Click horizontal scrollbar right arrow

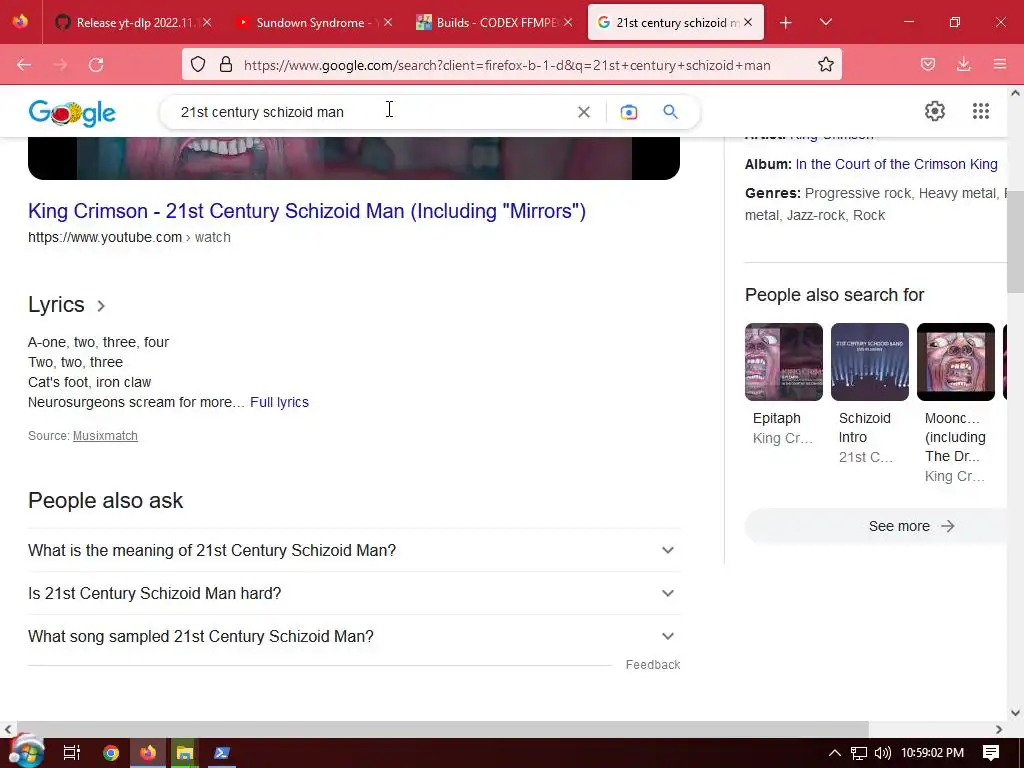coord(999,729)
